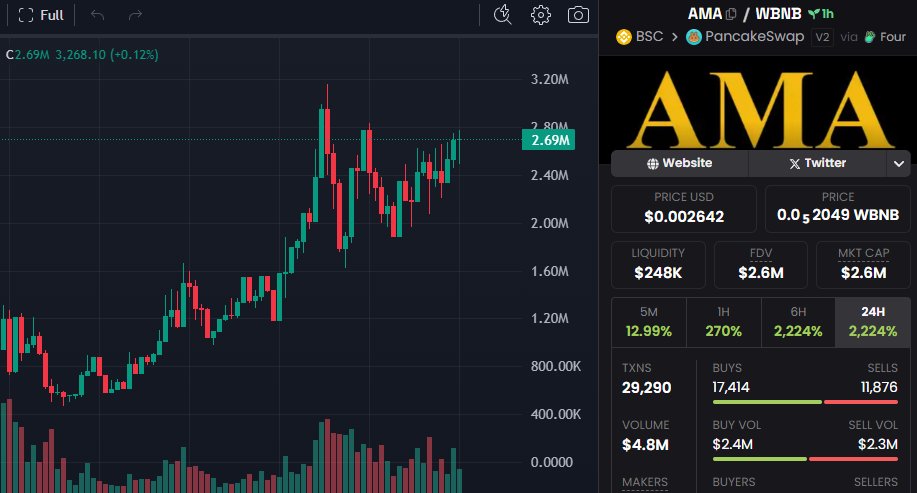Click the BSC chain icon
Image resolution: width=917 pixels, height=493 pixels.
click(623, 37)
